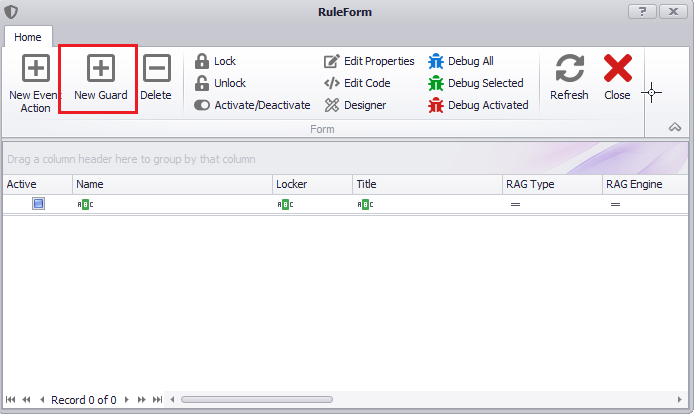
Task: Click the New Guard button
Action: [100, 78]
